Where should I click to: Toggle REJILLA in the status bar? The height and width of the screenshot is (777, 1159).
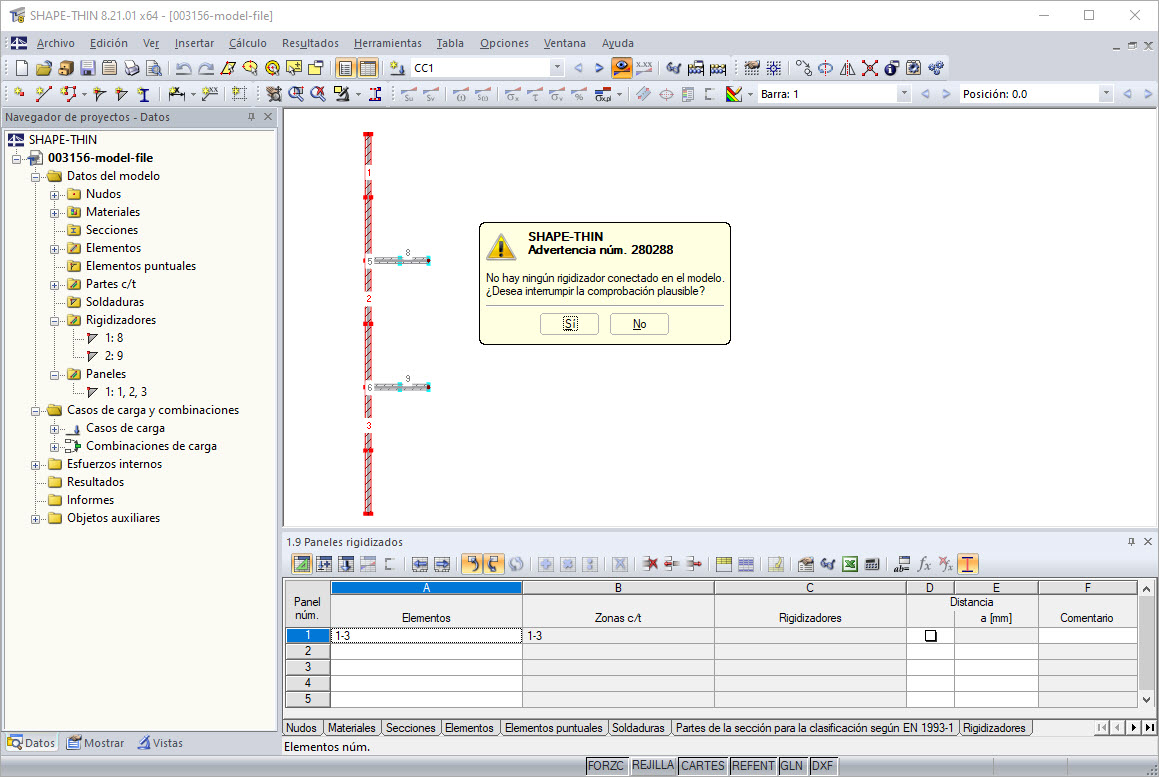click(653, 766)
